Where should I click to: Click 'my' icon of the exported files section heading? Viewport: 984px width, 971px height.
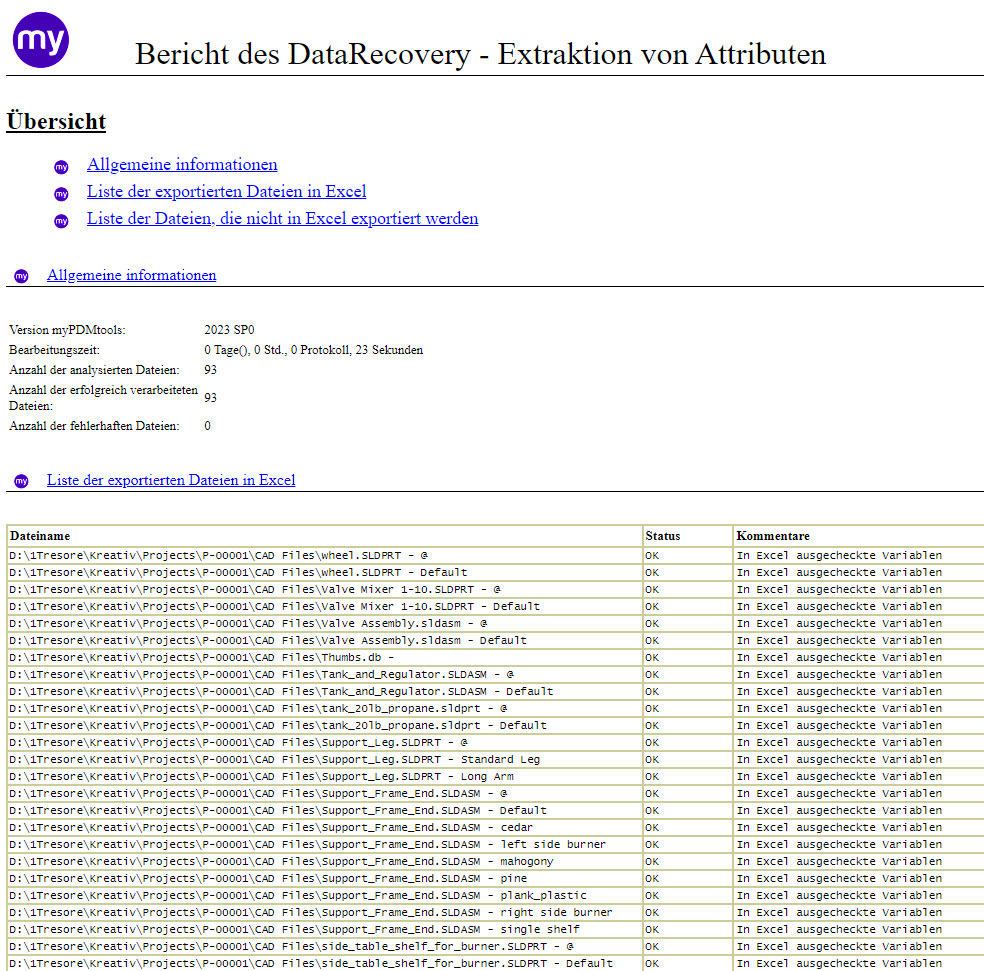pyautogui.click(x=21, y=481)
